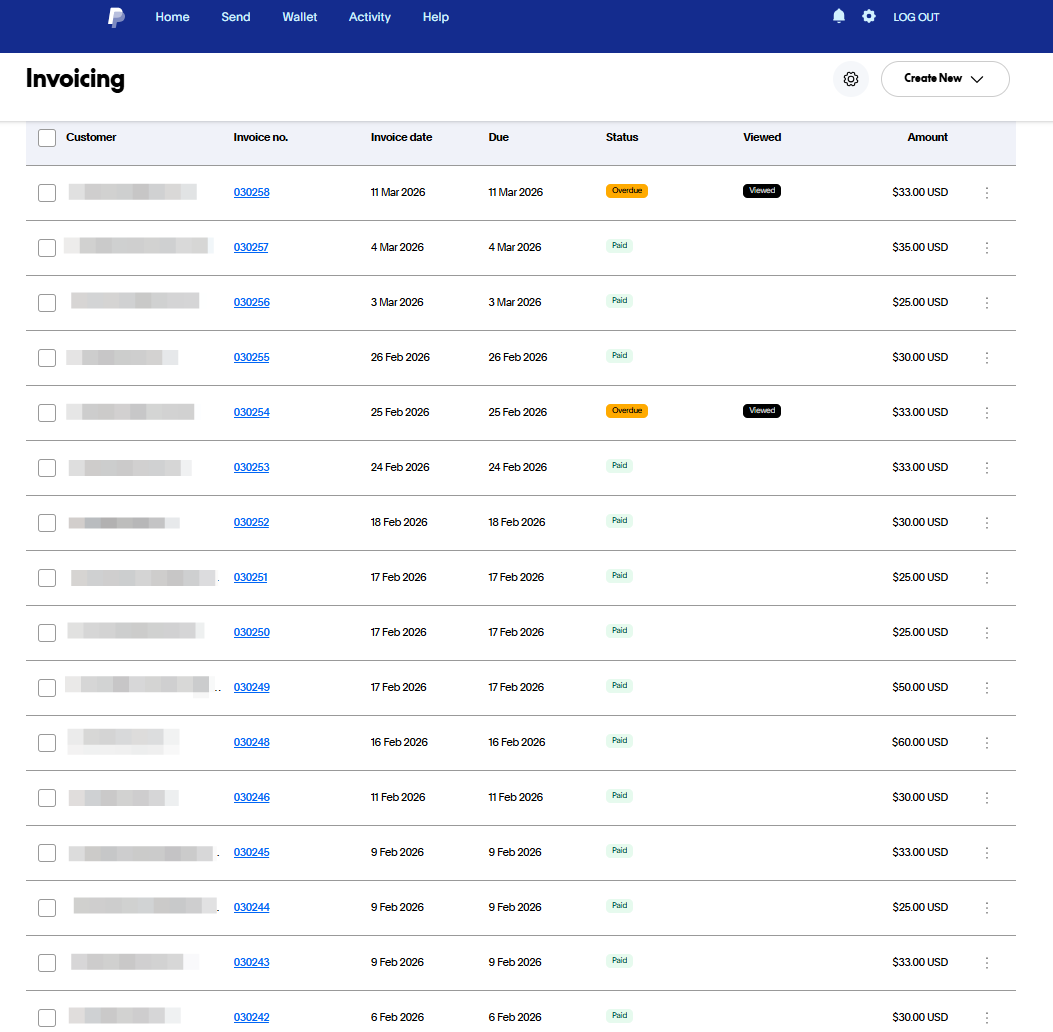Open row actions menu for invoice 030256
The height and width of the screenshot is (1032, 1053).
pos(987,303)
